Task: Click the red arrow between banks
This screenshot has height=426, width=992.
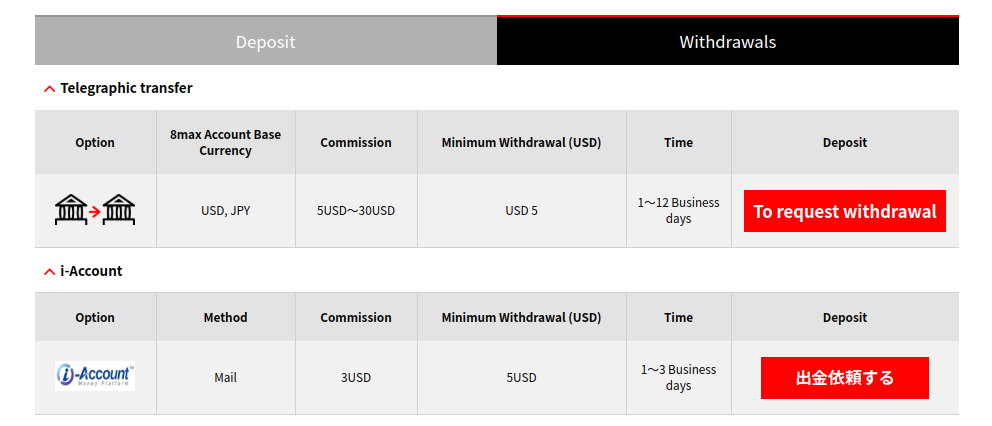Action: [95, 212]
